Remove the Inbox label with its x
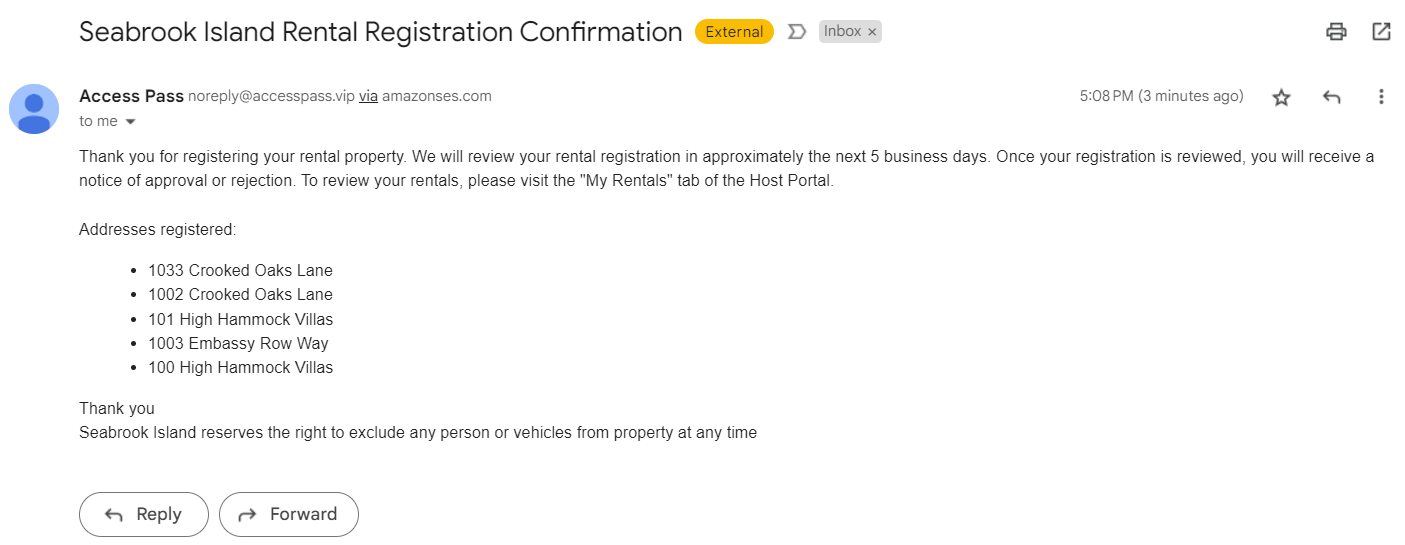 872,32
